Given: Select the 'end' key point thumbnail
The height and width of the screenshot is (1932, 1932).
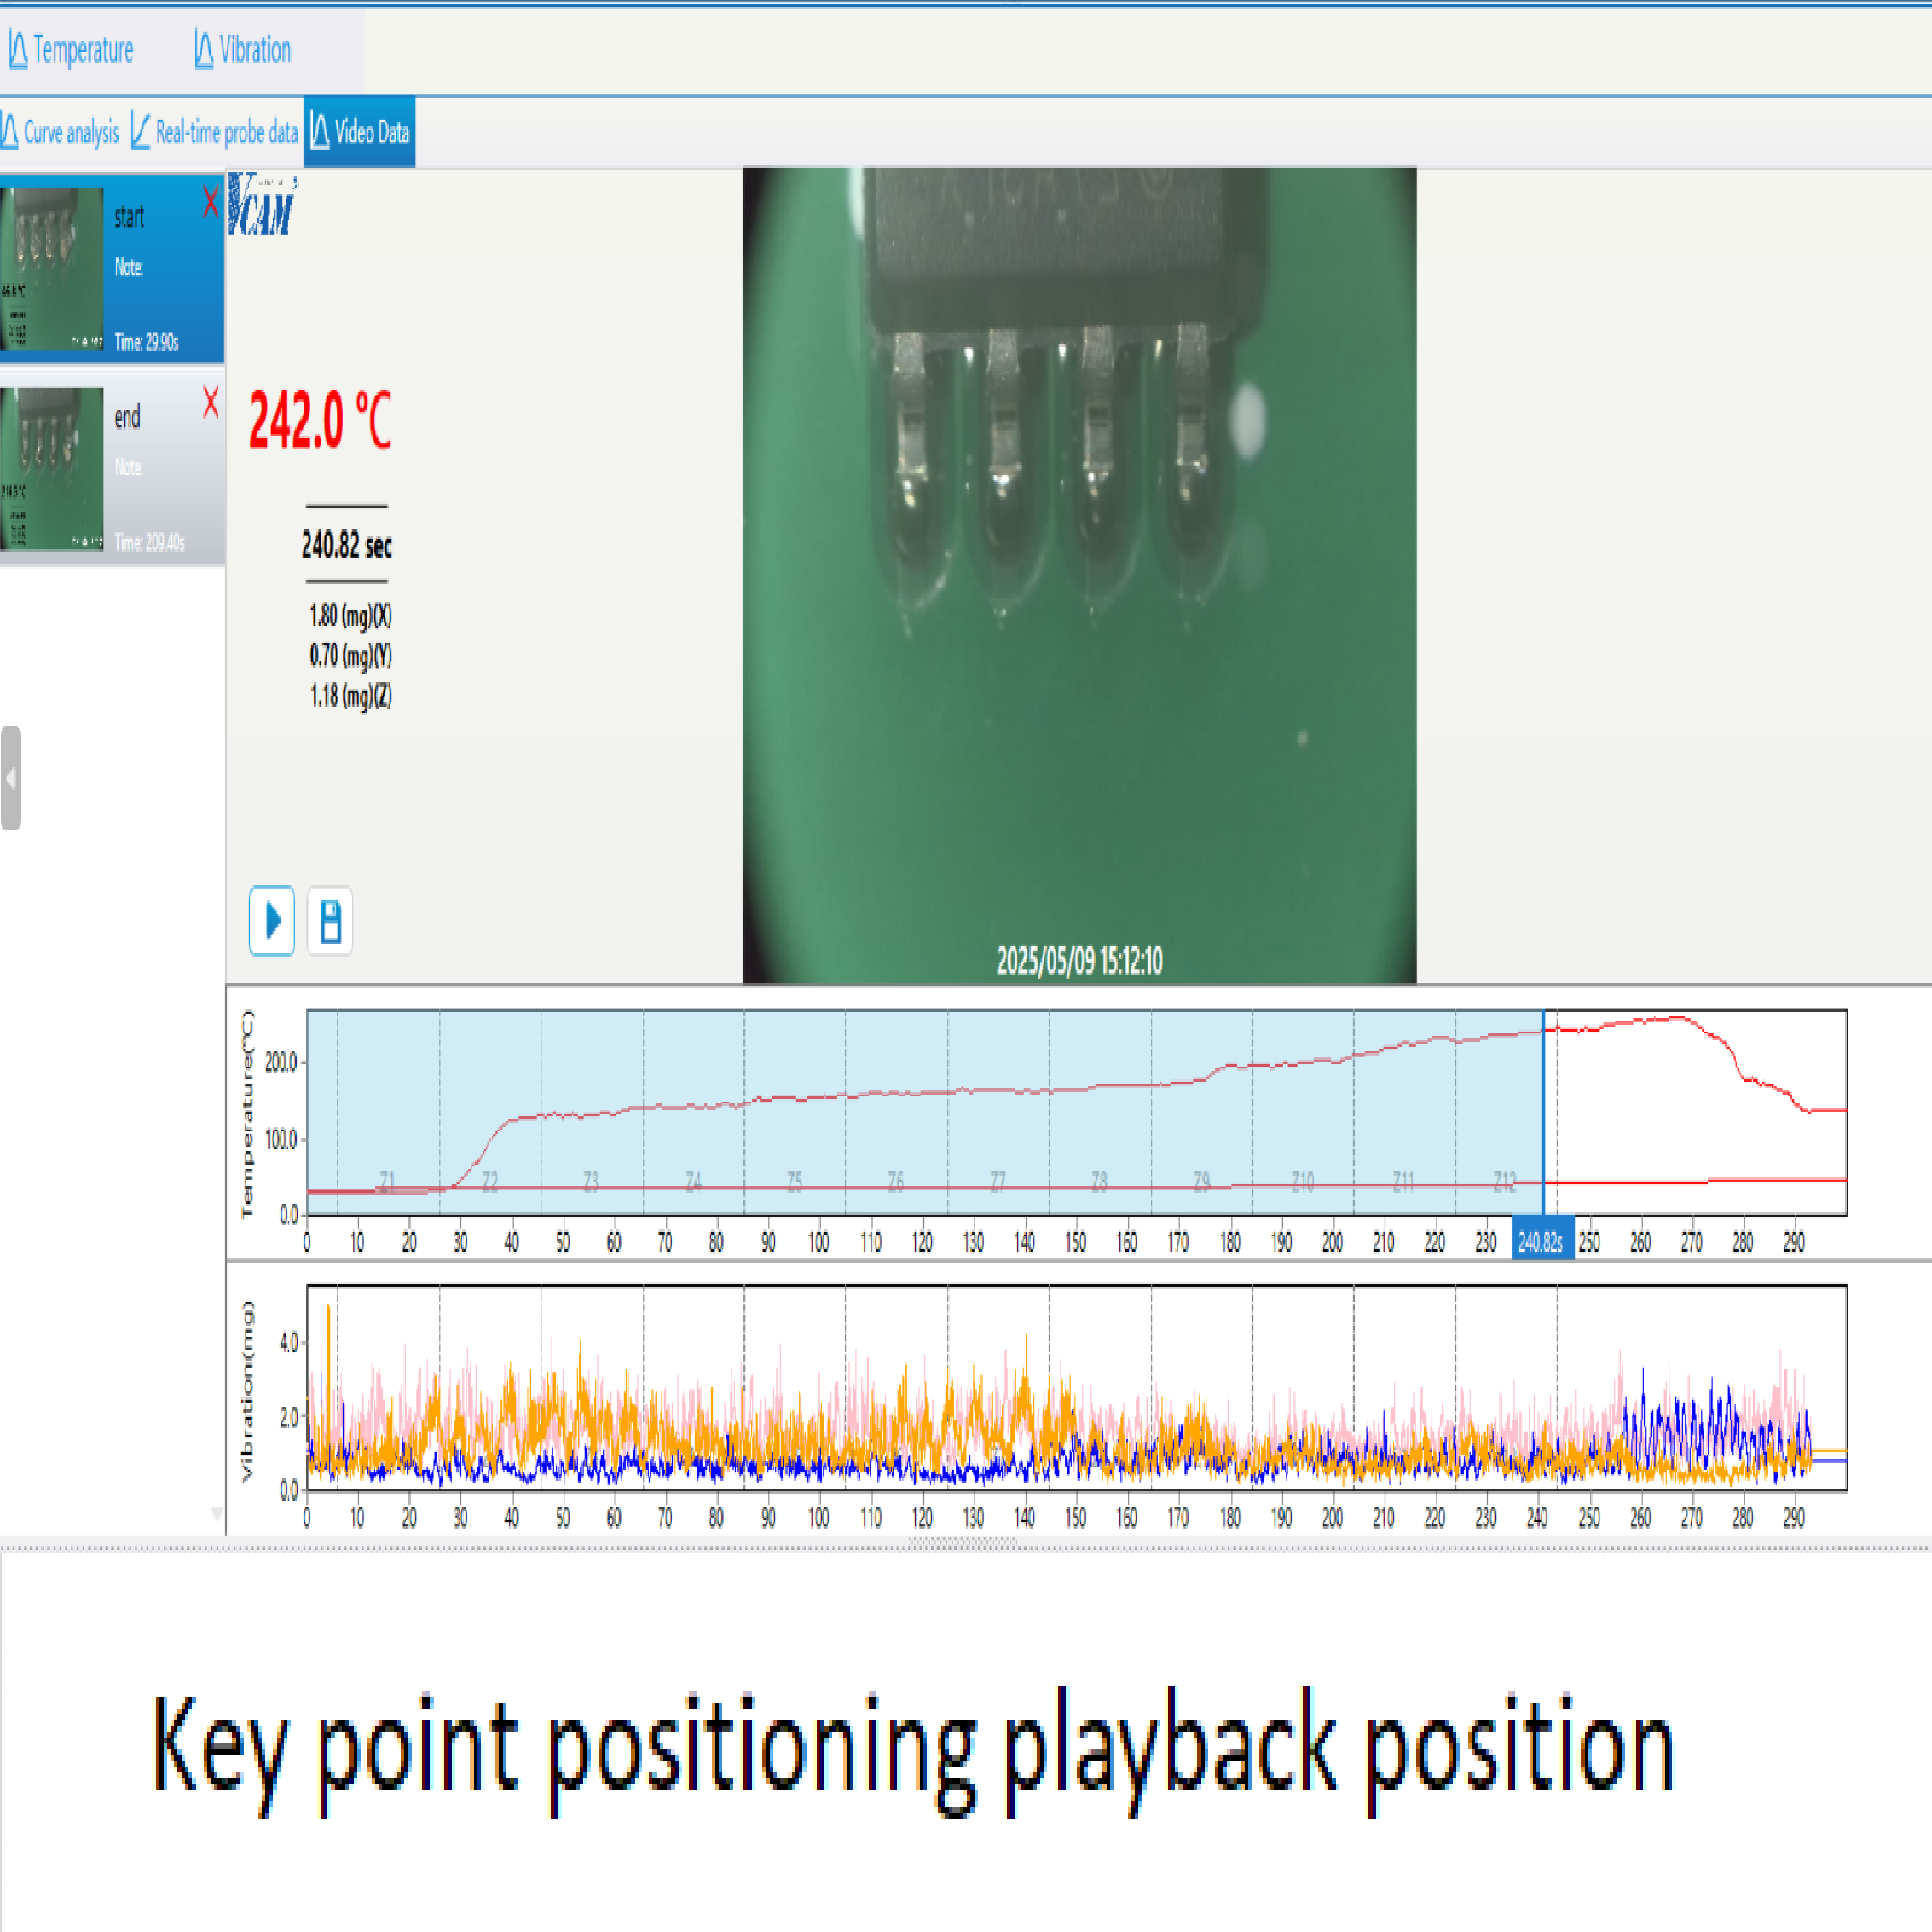Looking at the screenshot, I should [x=53, y=469].
